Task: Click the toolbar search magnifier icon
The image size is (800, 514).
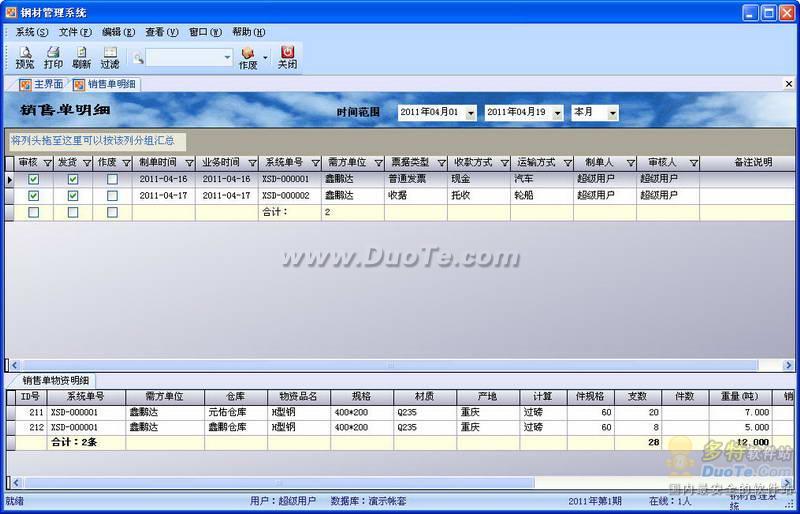Action: point(138,58)
